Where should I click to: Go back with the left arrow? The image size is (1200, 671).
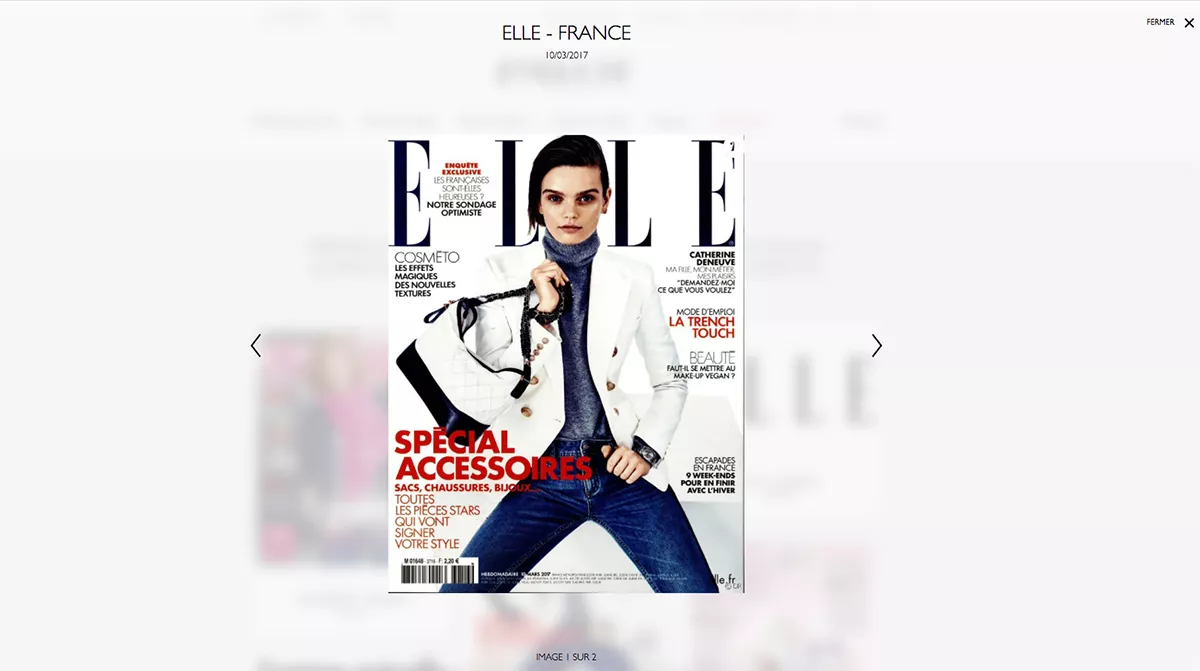pyautogui.click(x=256, y=346)
